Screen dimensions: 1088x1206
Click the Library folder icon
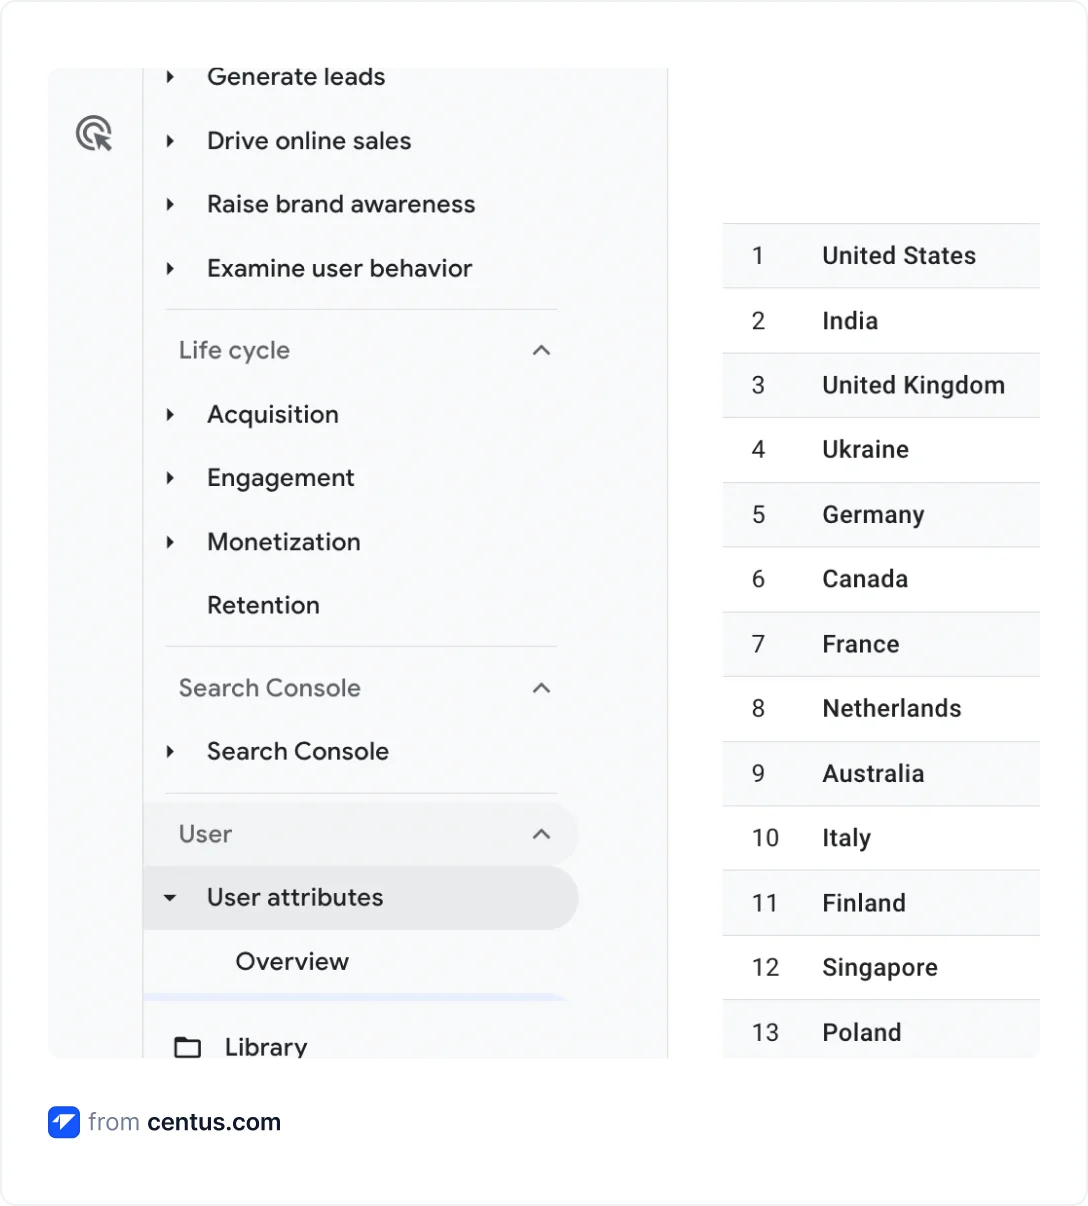tap(187, 1047)
